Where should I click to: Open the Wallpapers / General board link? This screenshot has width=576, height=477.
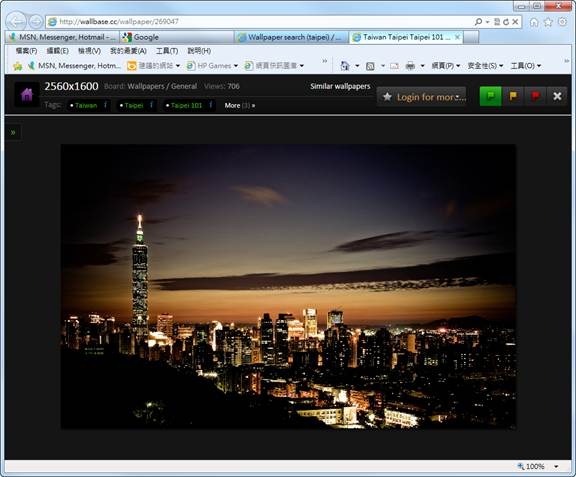162,86
